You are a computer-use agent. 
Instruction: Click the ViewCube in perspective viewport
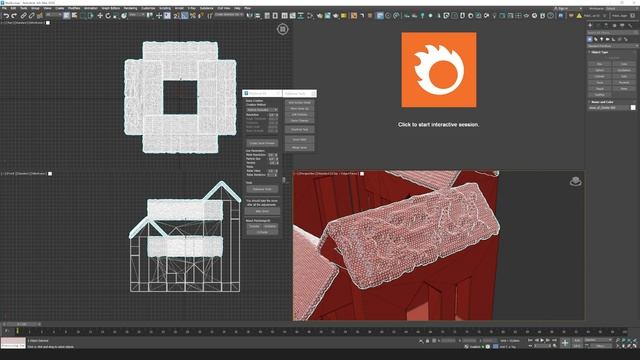(x=576, y=181)
